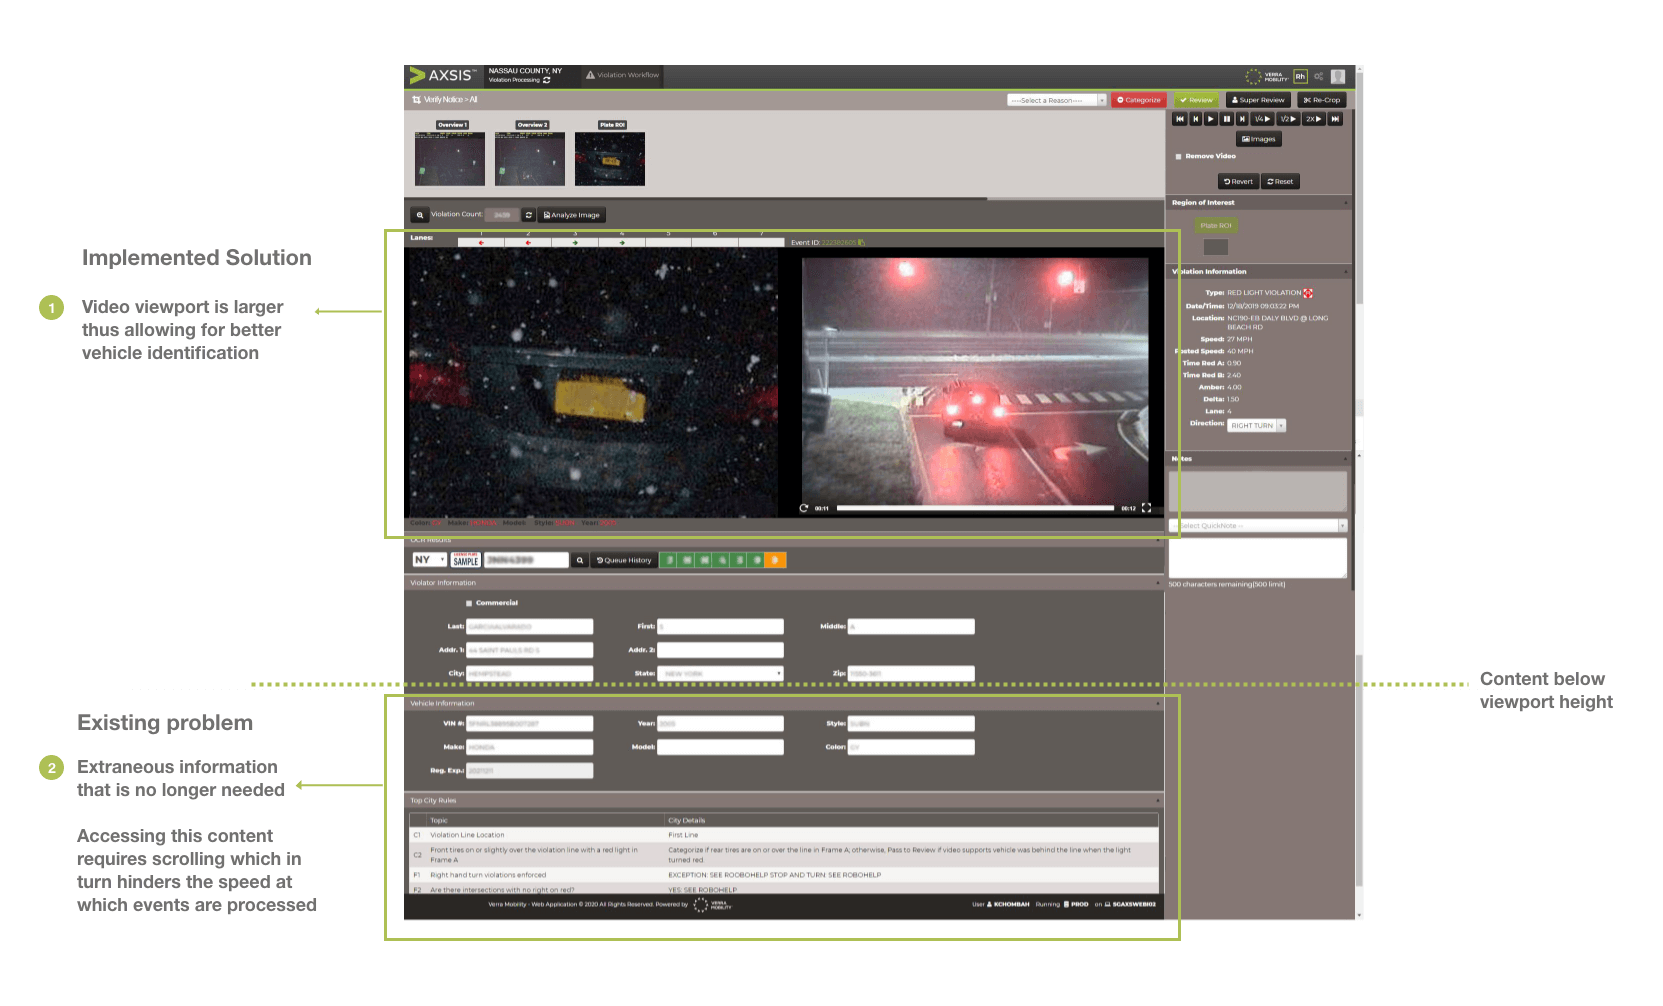
Task: Click the Queue History button
Action: [624, 560]
